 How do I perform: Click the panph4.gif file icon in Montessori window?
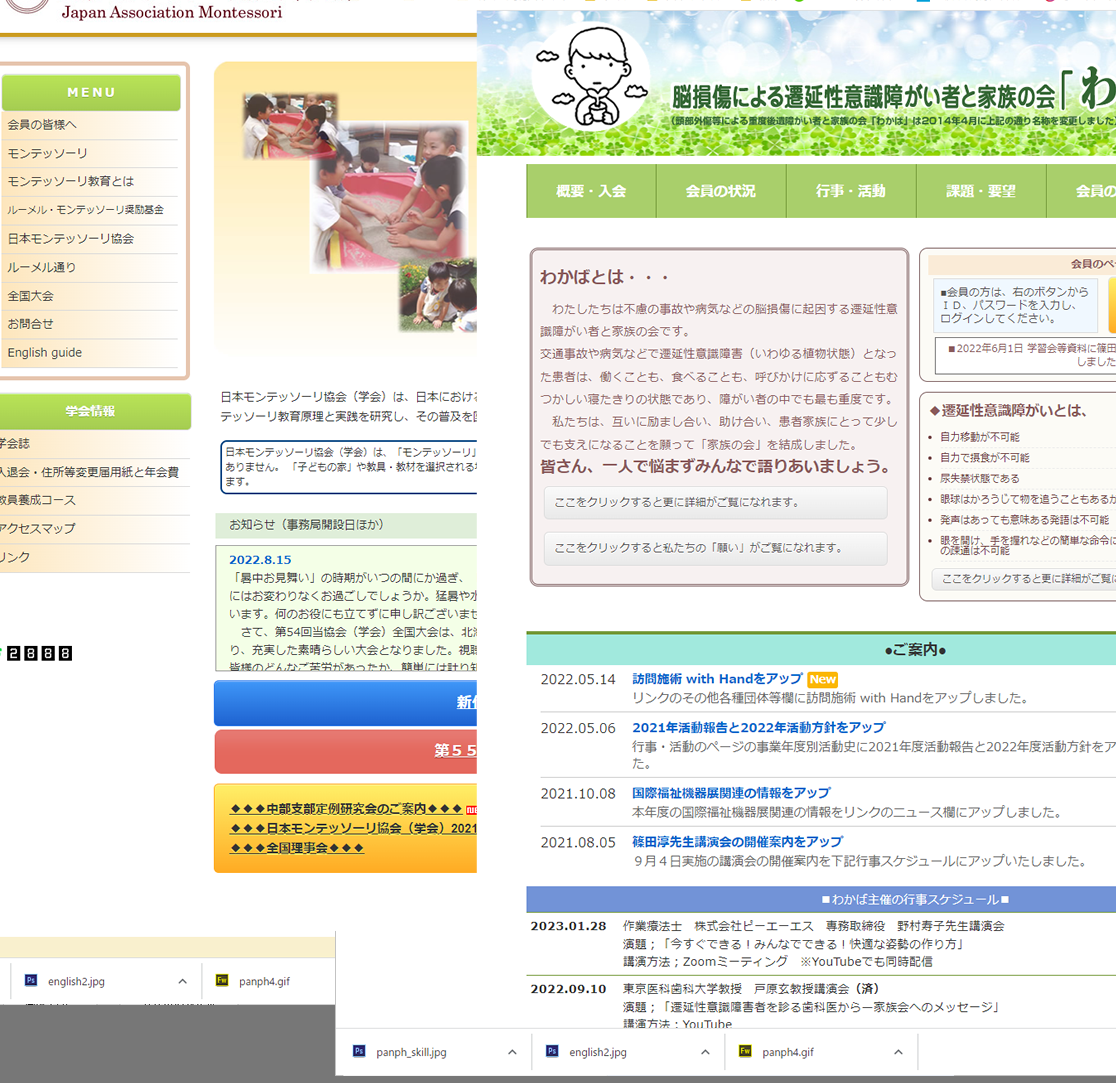[x=222, y=981]
